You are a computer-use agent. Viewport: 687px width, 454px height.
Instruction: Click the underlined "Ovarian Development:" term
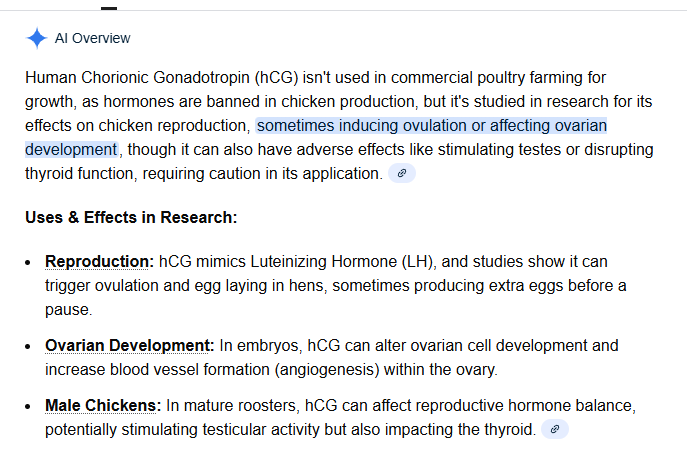129,346
